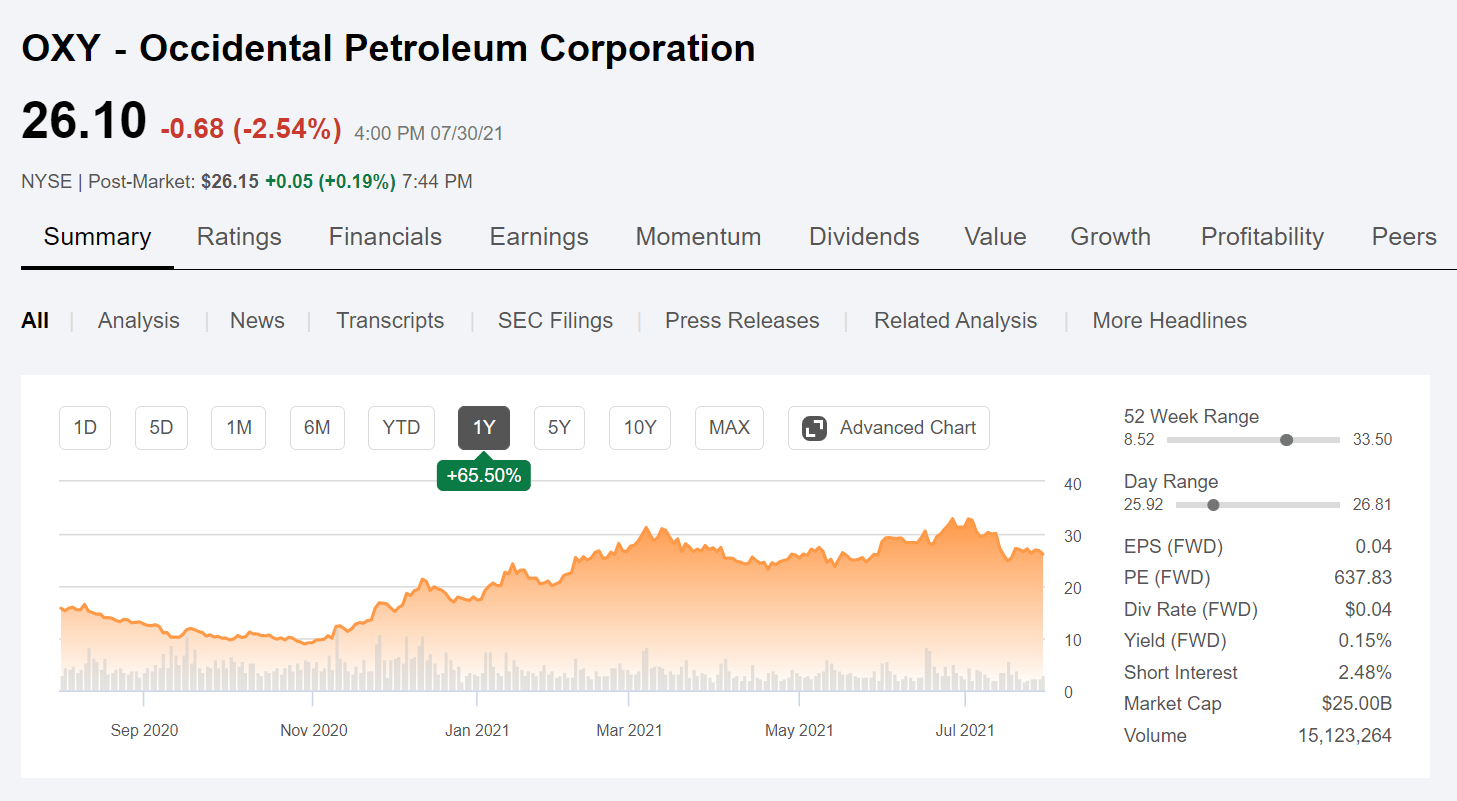The width and height of the screenshot is (1457, 801).
Task: Select the YTD chart range
Action: (x=401, y=428)
